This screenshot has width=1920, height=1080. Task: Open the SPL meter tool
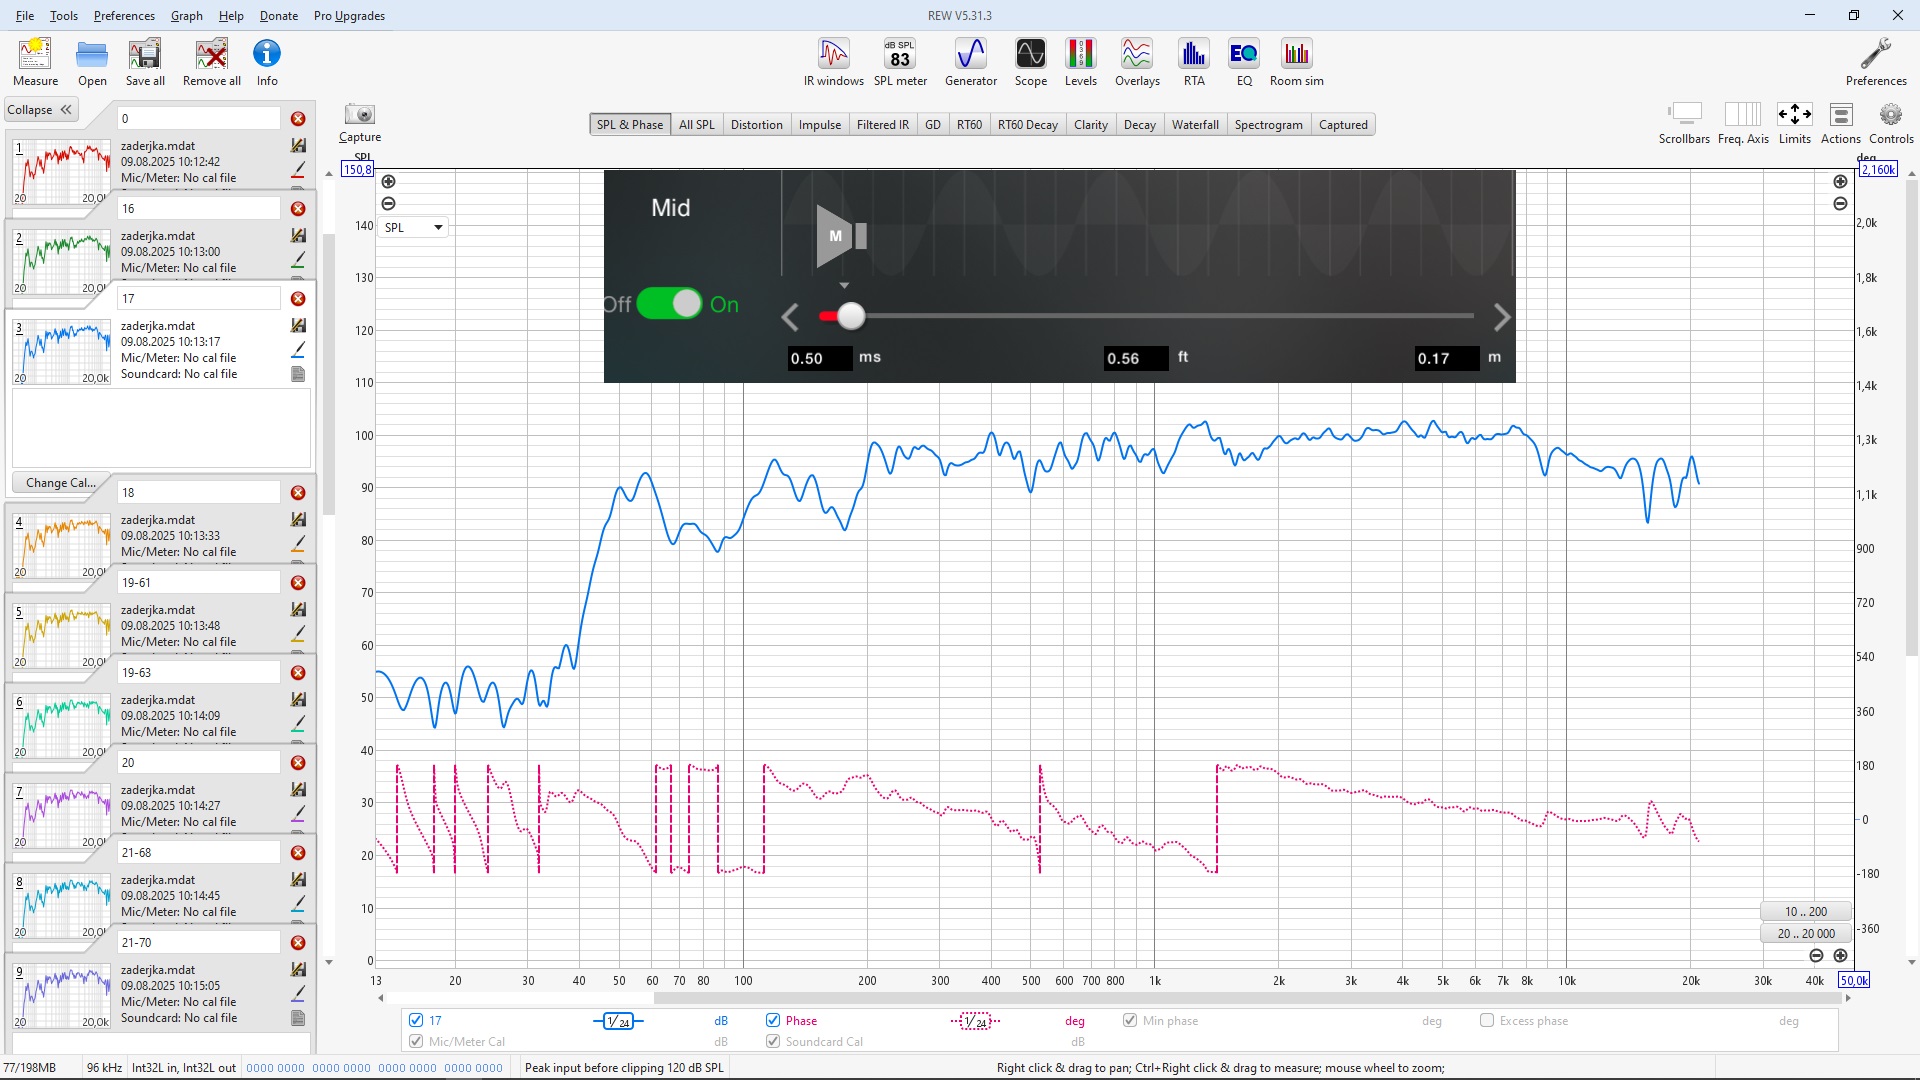(899, 62)
